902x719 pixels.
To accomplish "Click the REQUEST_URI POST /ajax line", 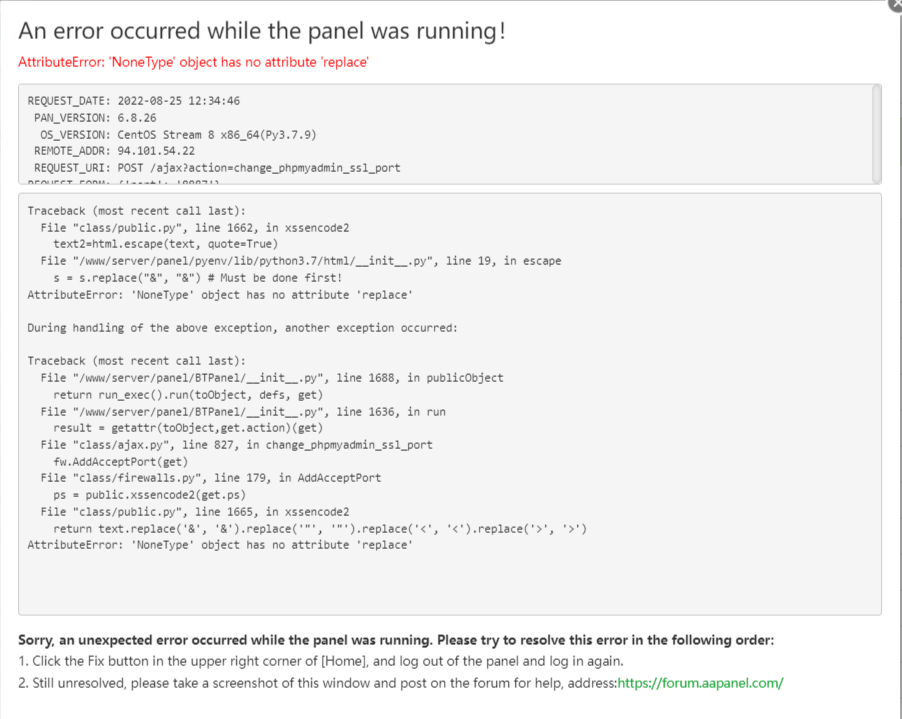I will pos(217,168).
